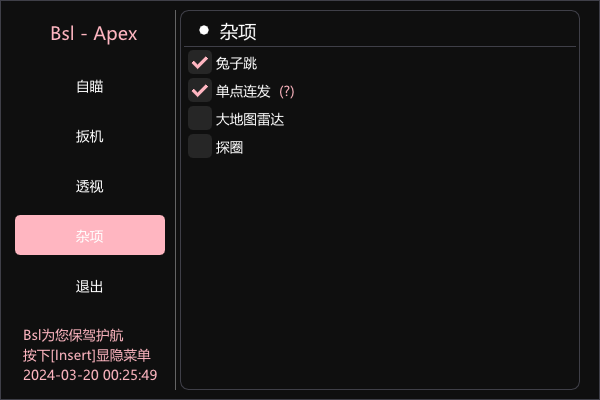Click the 2024-03-20 timestamp in the footer

tap(90, 375)
